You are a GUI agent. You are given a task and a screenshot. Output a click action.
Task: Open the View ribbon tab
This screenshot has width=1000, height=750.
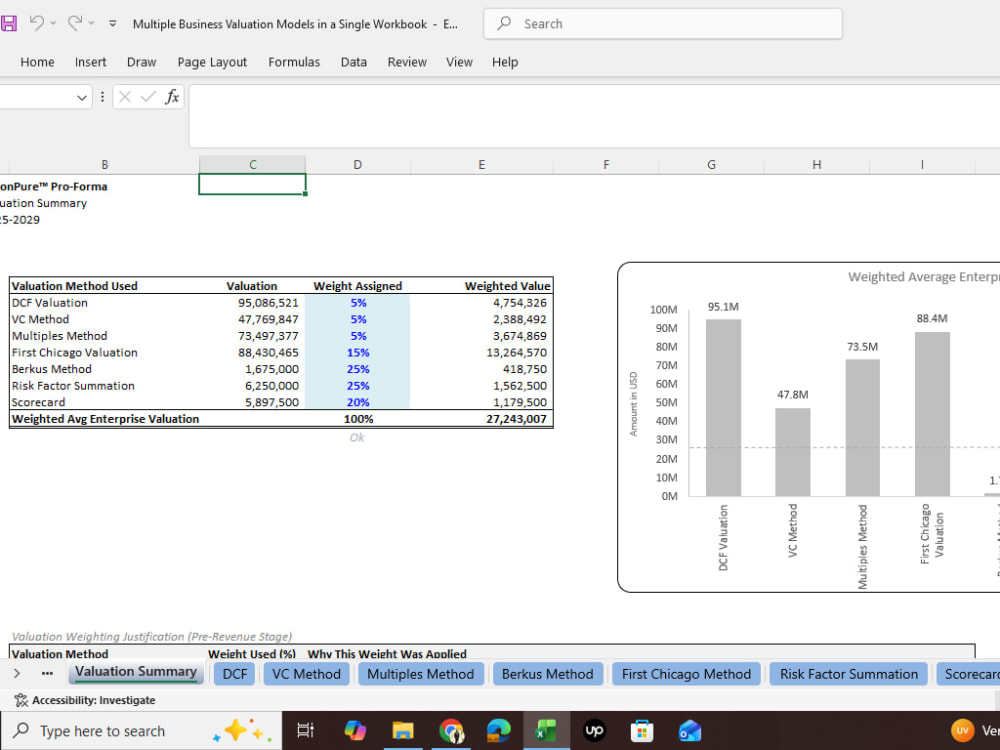pos(459,62)
